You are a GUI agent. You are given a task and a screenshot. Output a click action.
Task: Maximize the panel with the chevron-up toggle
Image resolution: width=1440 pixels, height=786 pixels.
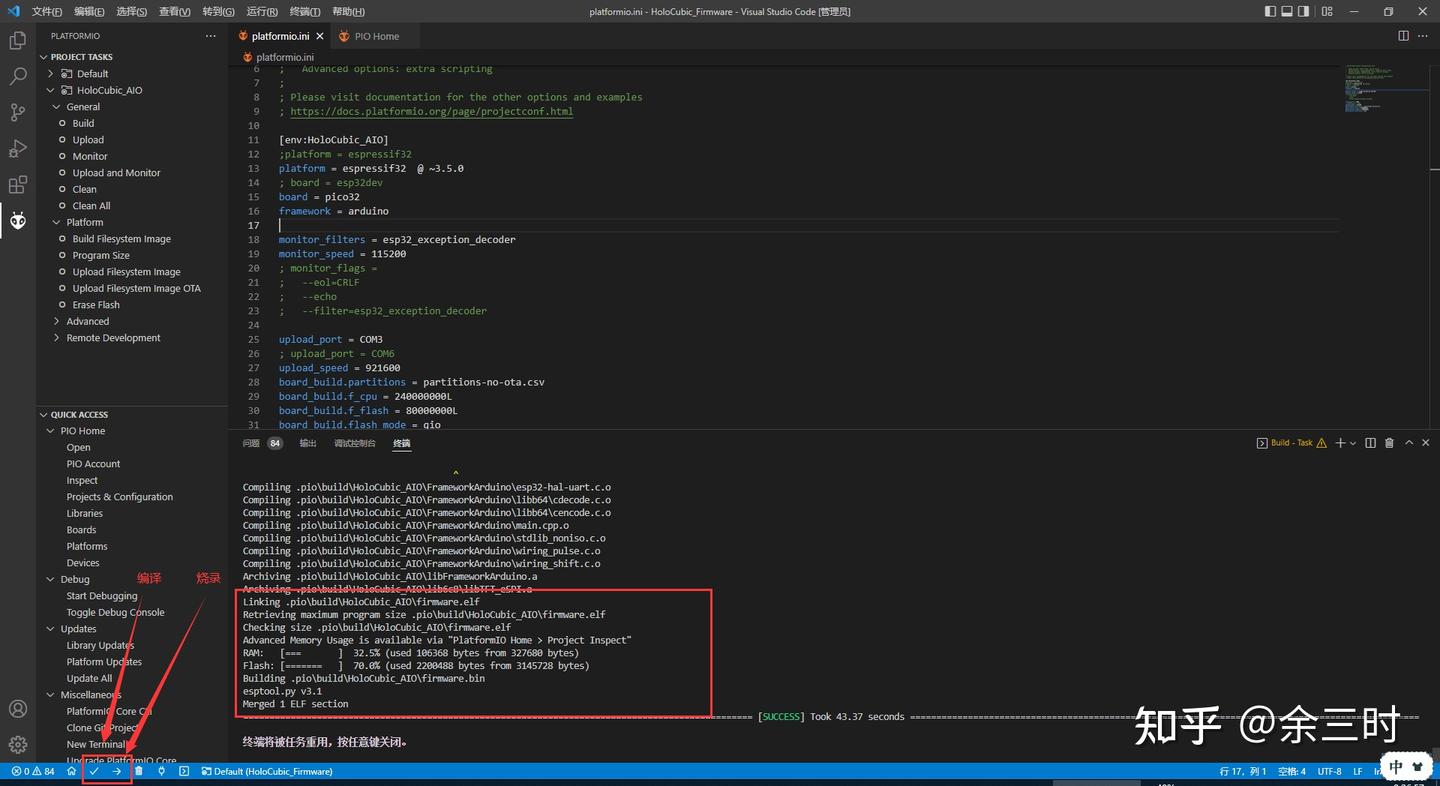pos(1409,442)
